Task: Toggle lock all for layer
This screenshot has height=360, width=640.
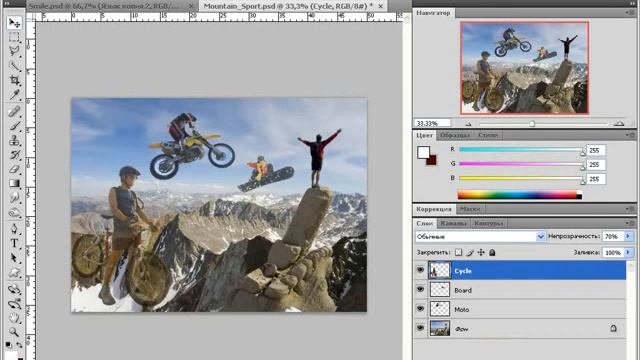Action: [492, 253]
